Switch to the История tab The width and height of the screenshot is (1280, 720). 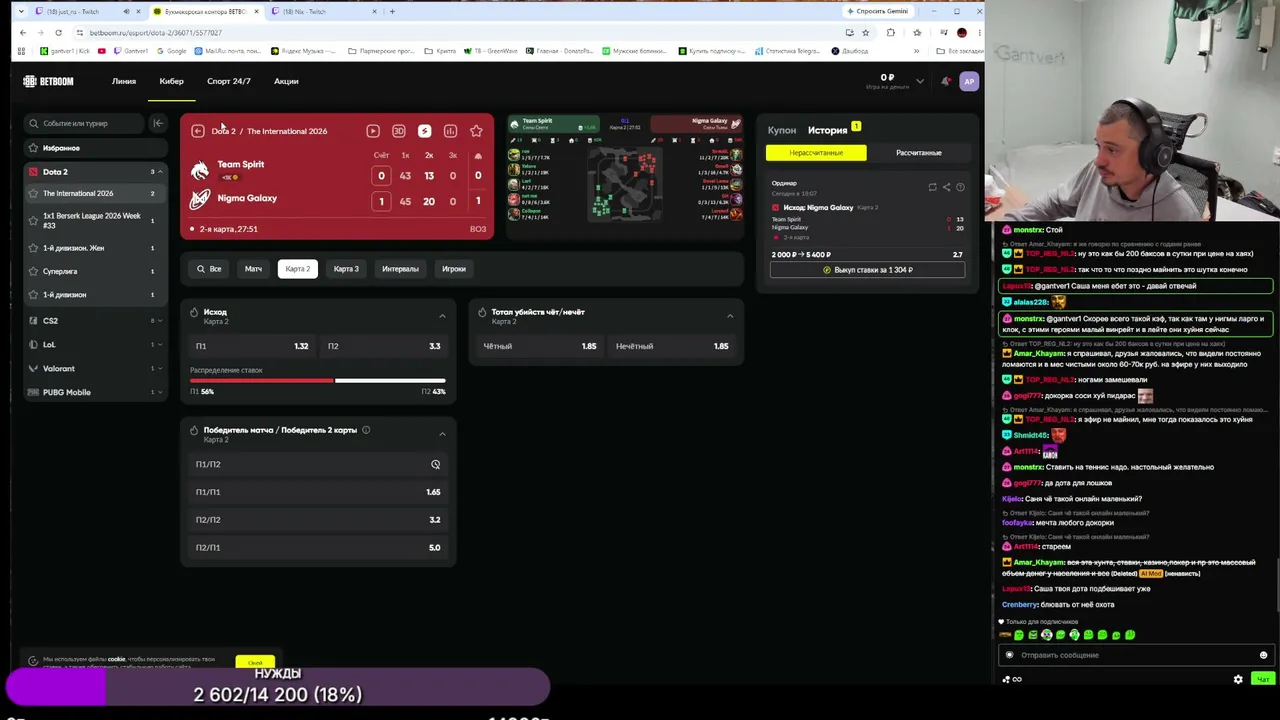[x=828, y=130]
